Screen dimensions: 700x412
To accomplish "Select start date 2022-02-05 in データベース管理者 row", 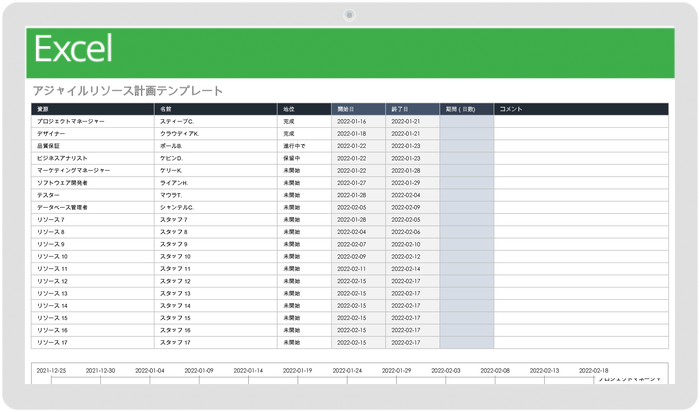I will [358, 207].
